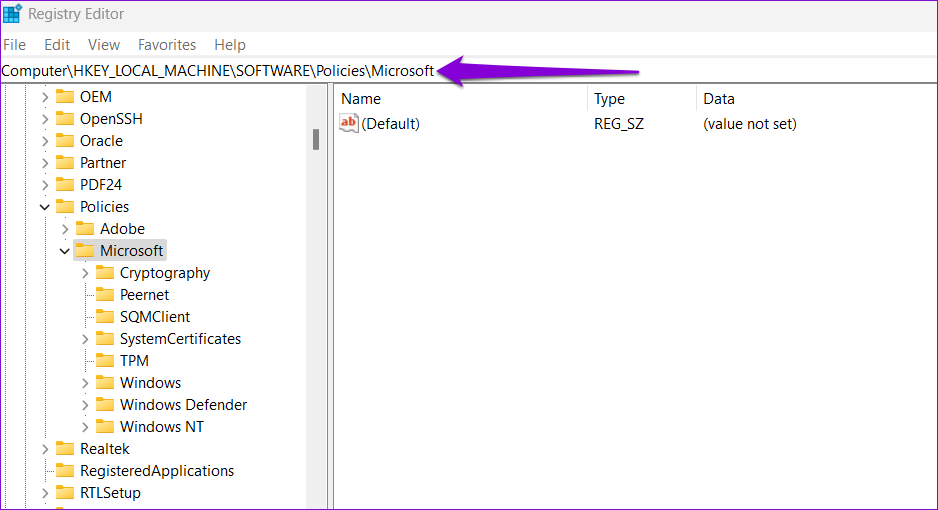Click the OpenSSH folder icon
Viewport: 938px width, 510px height.
click(65, 119)
